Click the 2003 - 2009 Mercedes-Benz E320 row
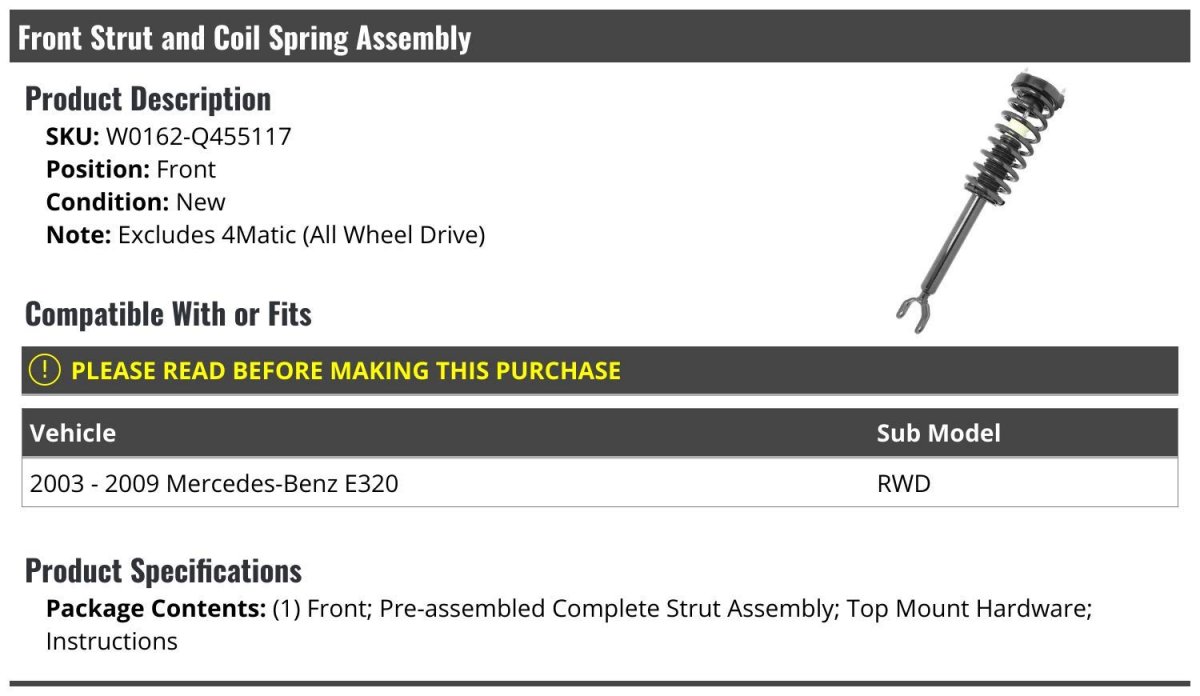 pos(214,484)
